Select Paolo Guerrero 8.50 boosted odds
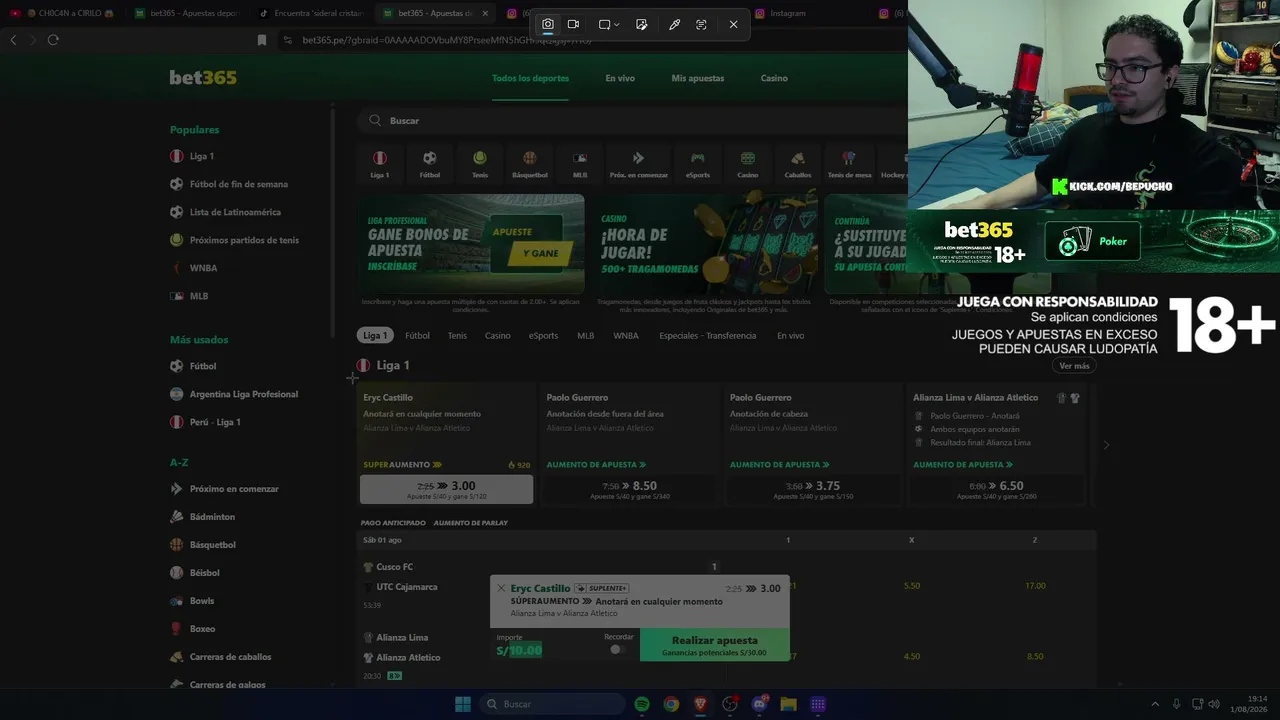1280x720 pixels. tap(630, 489)
